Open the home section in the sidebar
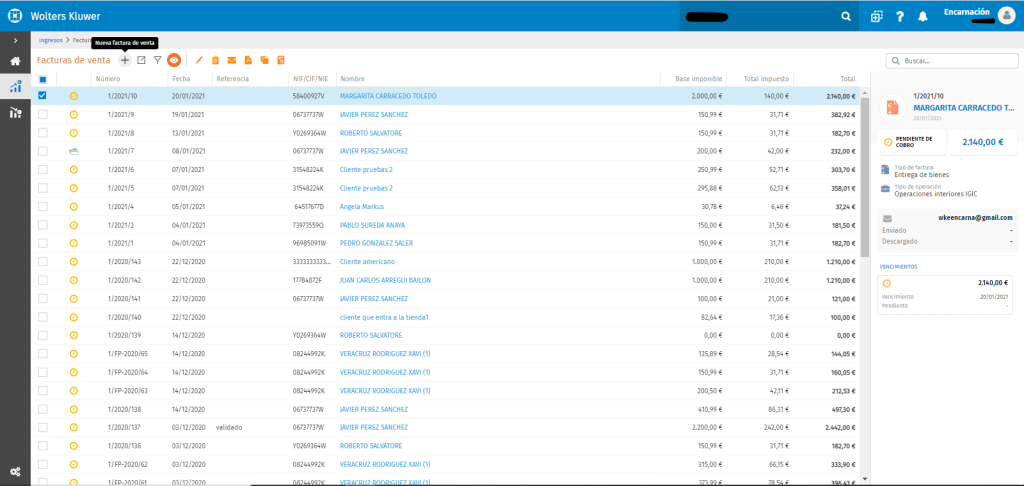1024x486 pixels. point(15,61)
